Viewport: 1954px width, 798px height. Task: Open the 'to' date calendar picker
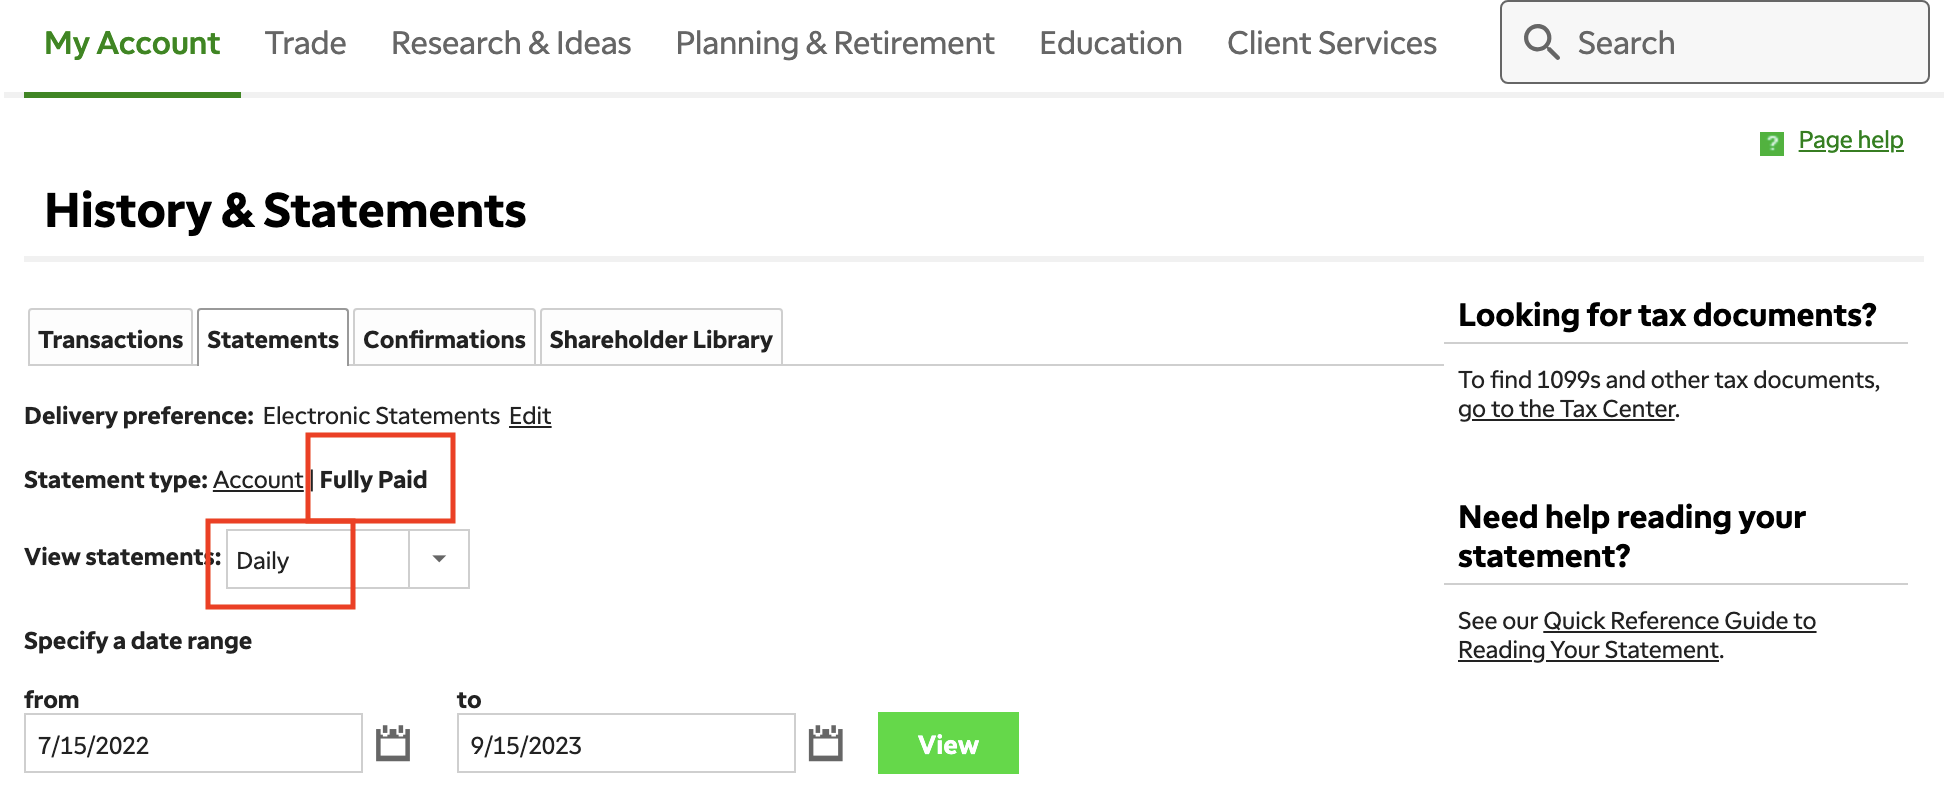[x=825, y=743]
